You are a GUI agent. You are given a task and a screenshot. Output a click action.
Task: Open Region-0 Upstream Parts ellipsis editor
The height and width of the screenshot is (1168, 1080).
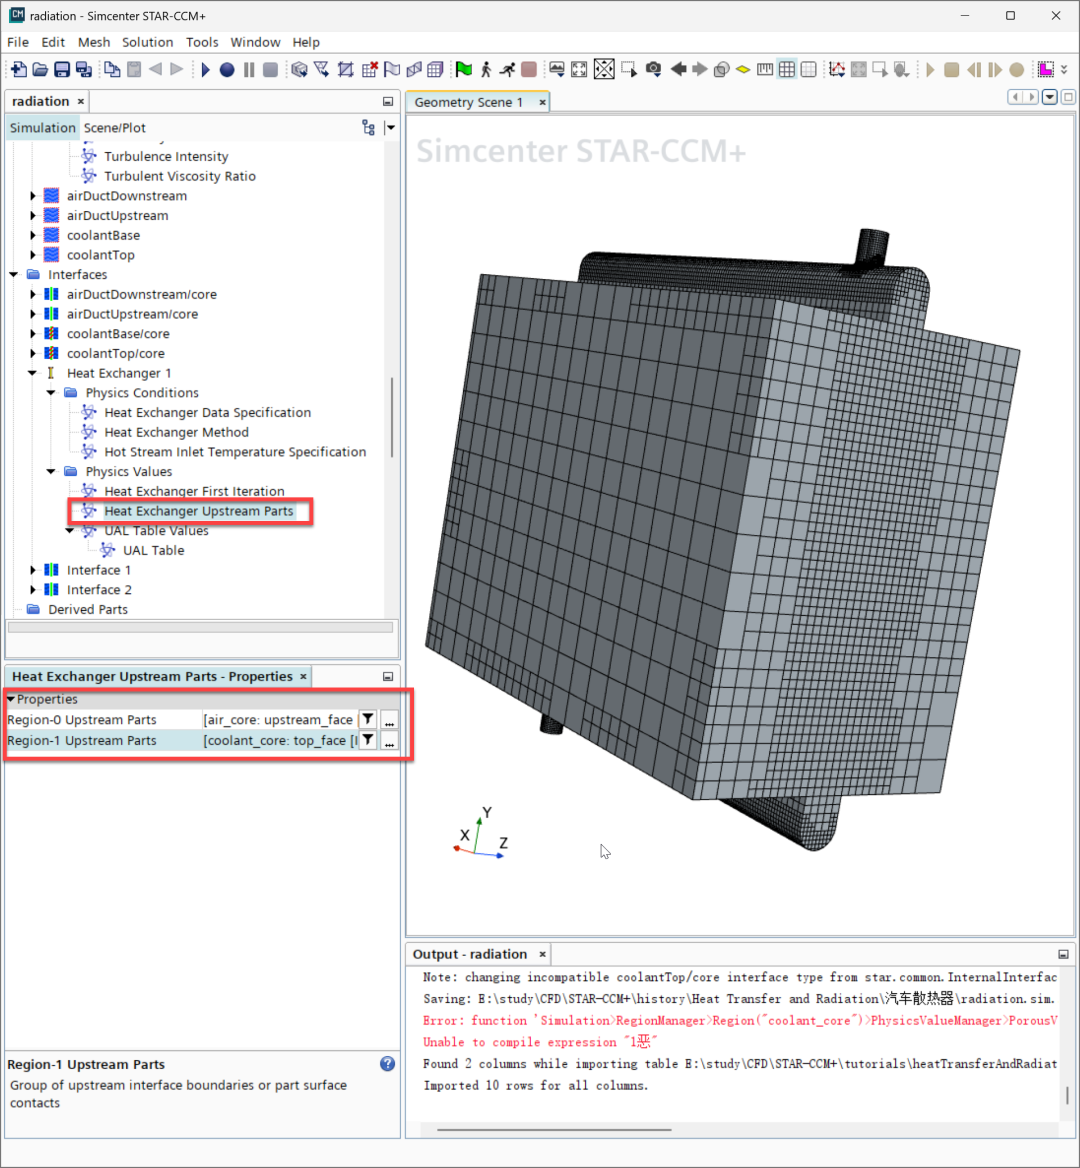tap(389, 720)
